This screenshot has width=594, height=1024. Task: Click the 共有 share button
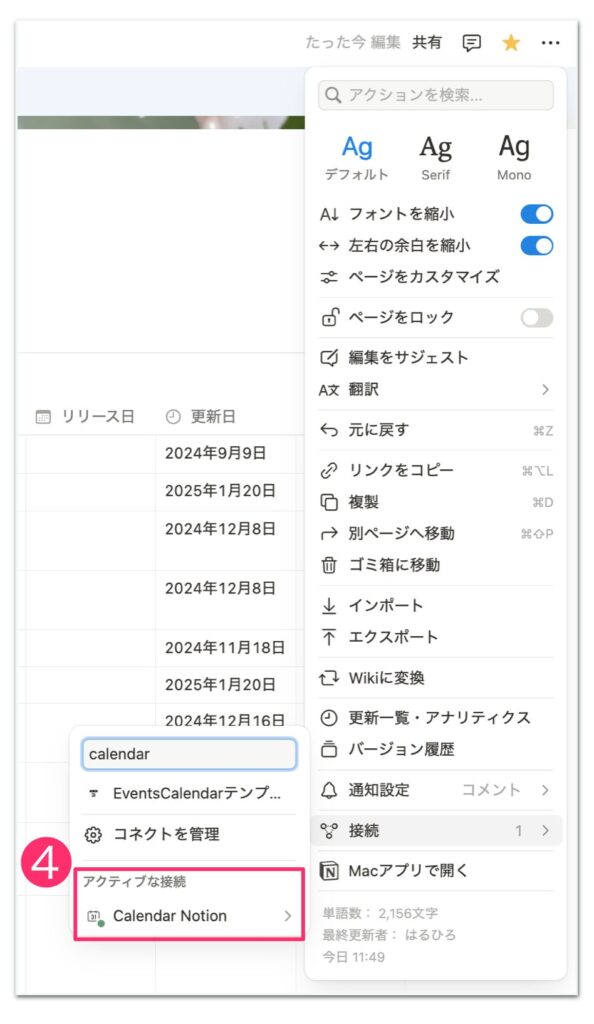click(x=427, y=42)
